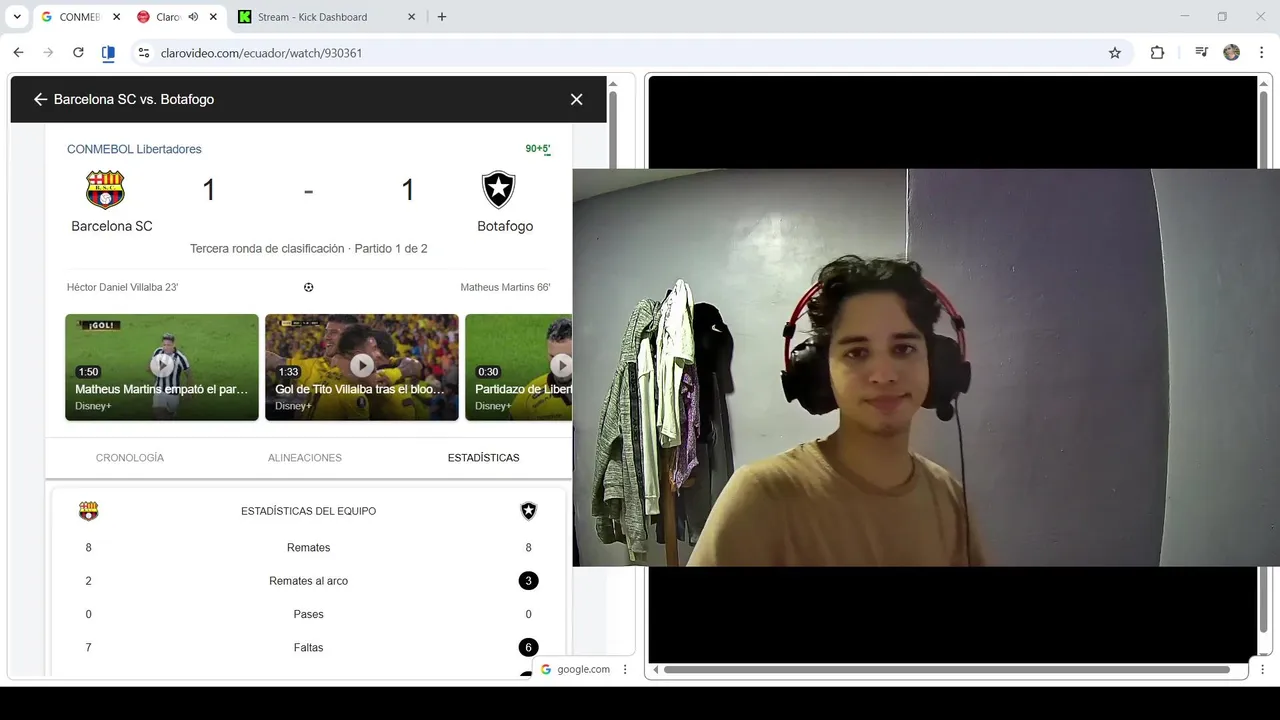The width and height of the screenshot is (1280, 720).
Task: Close the CONMEBOL Google tab
Action: (x=116, y=17)
